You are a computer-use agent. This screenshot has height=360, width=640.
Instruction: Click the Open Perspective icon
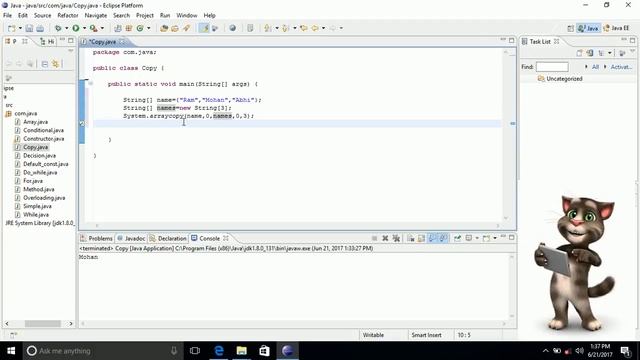coord(571,28)
